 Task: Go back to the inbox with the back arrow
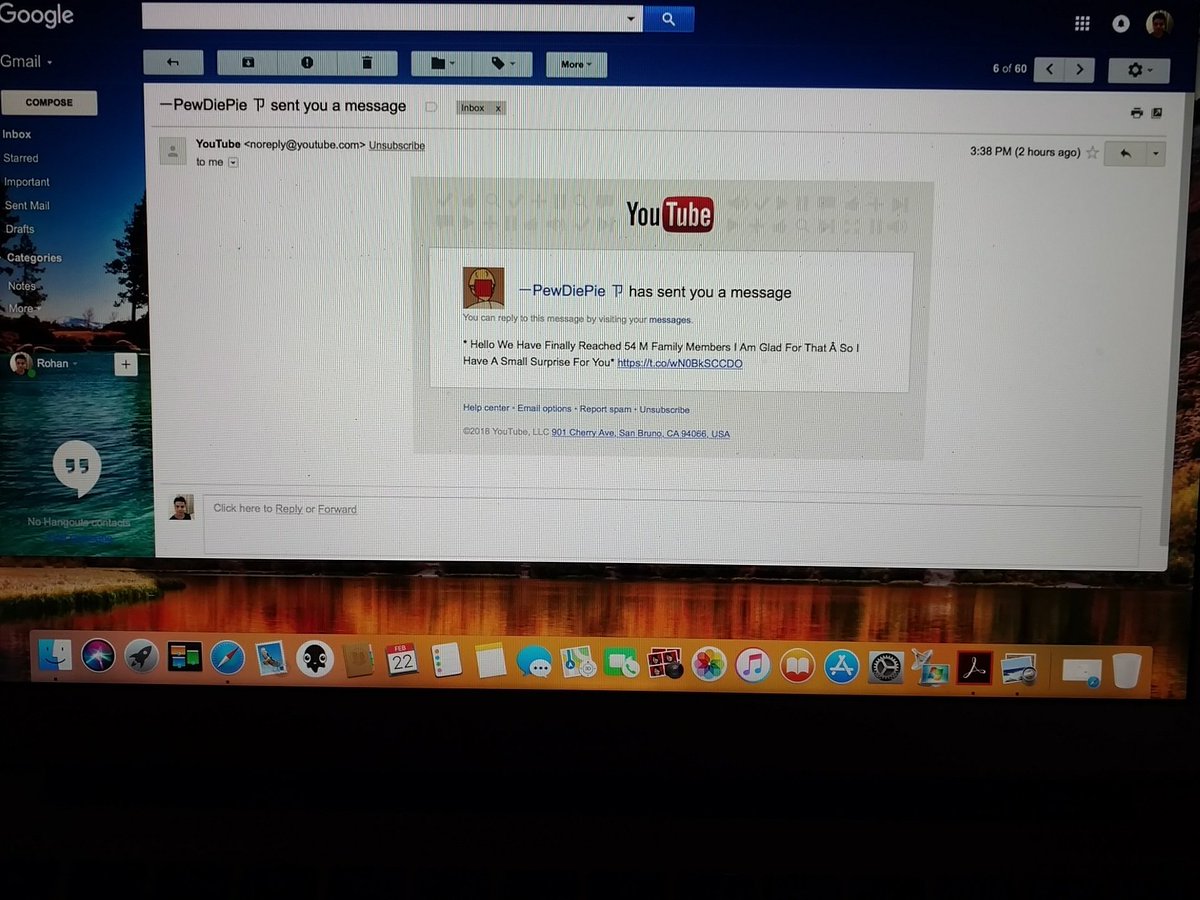tap(173, 63)
